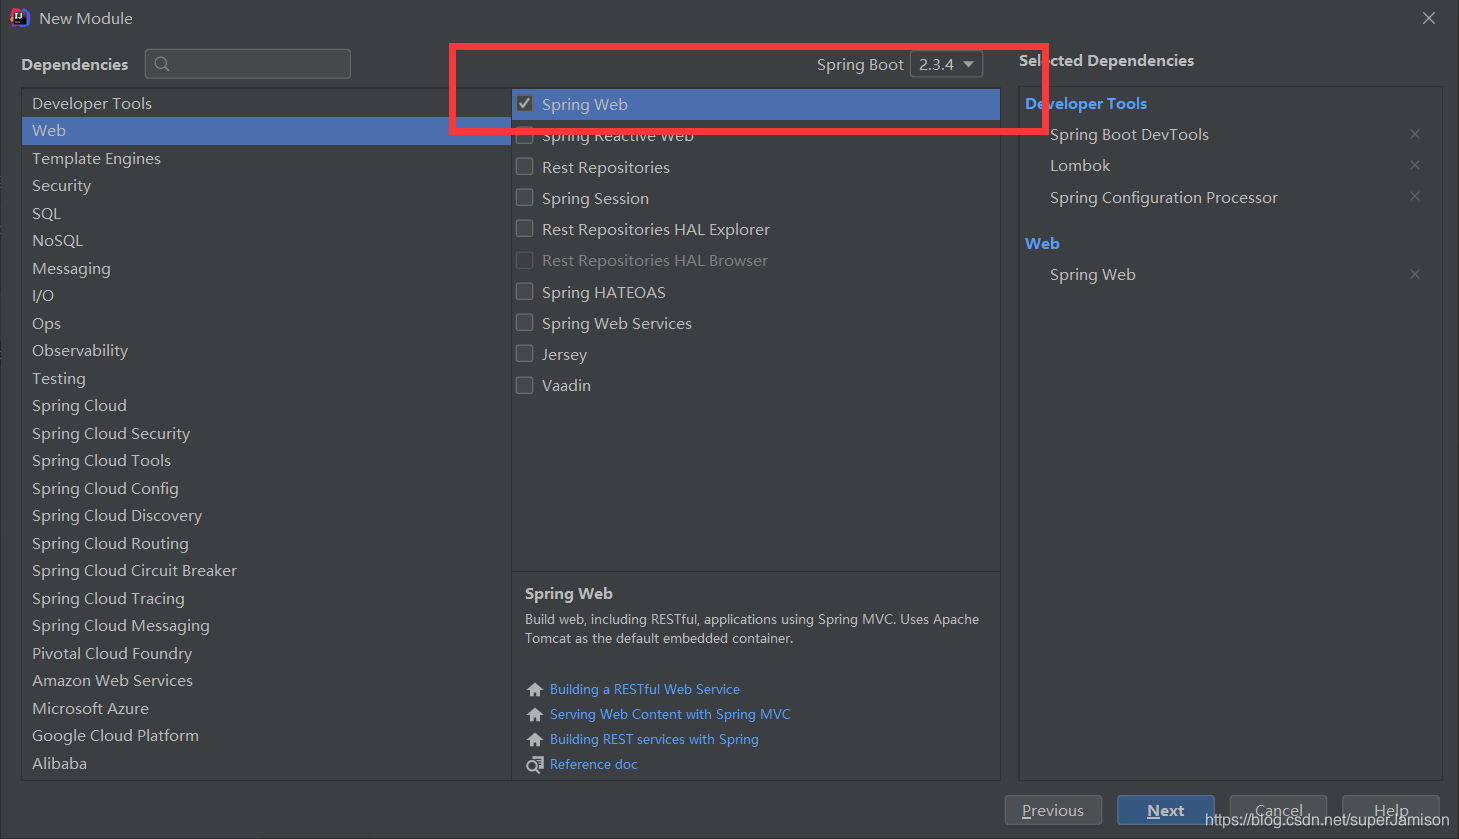This screenshot has height=839, width=1459.
Task: Open Building a RESTful Web Service link
Action: (645, 689)
